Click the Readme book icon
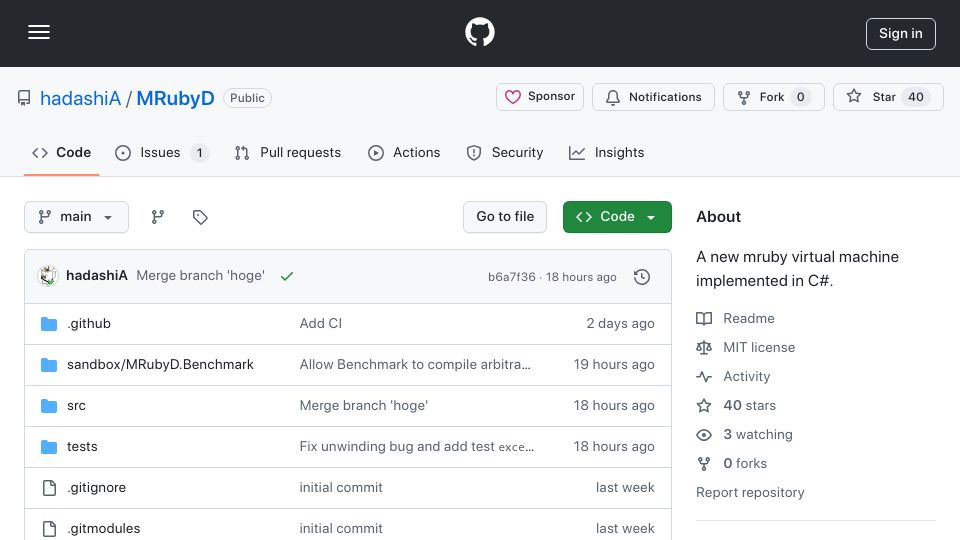 tap(704, 318)
